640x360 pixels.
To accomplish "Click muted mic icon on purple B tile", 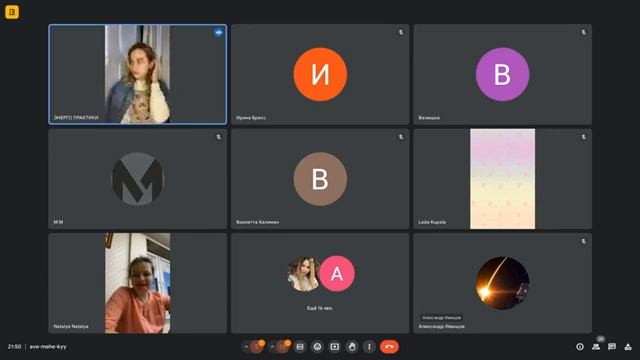I will pos(583,32).
